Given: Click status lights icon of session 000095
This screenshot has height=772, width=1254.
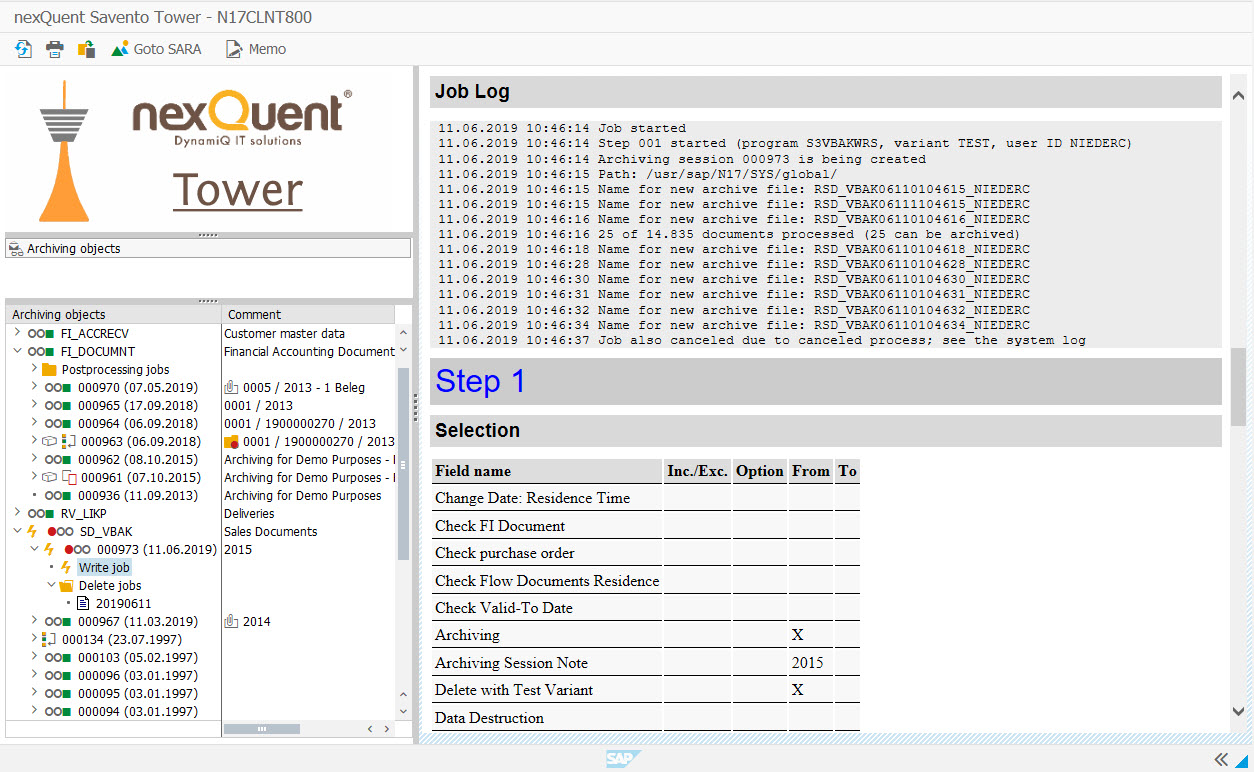Looking at the screenshot, I should 58,694.
